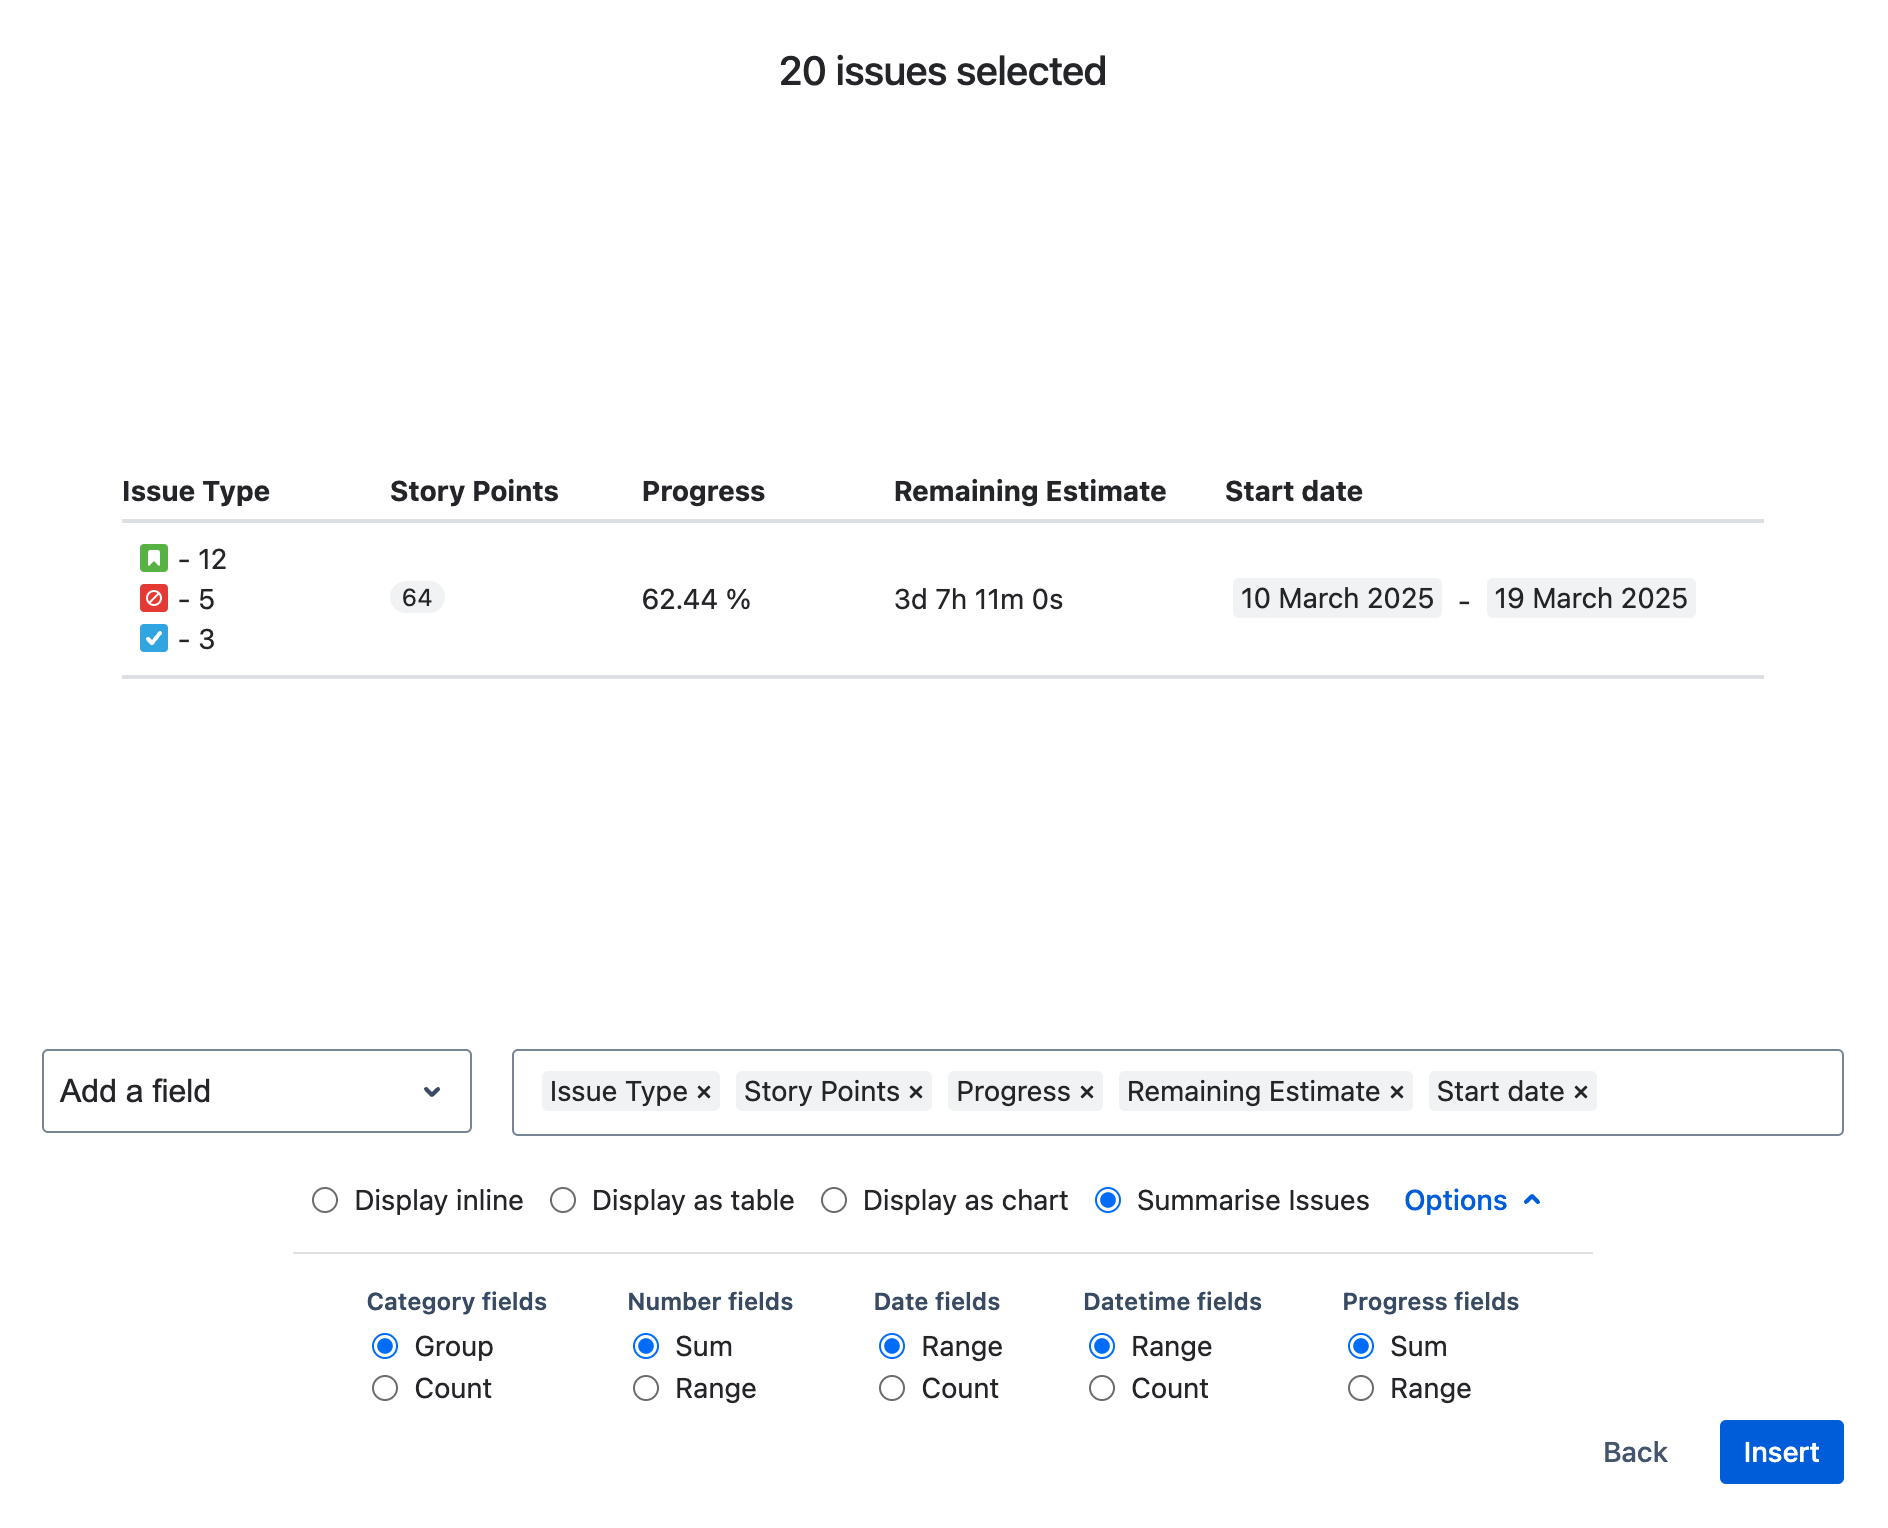
Task: Click the Remaining Estimate column header
Action: coord(1030,491)
